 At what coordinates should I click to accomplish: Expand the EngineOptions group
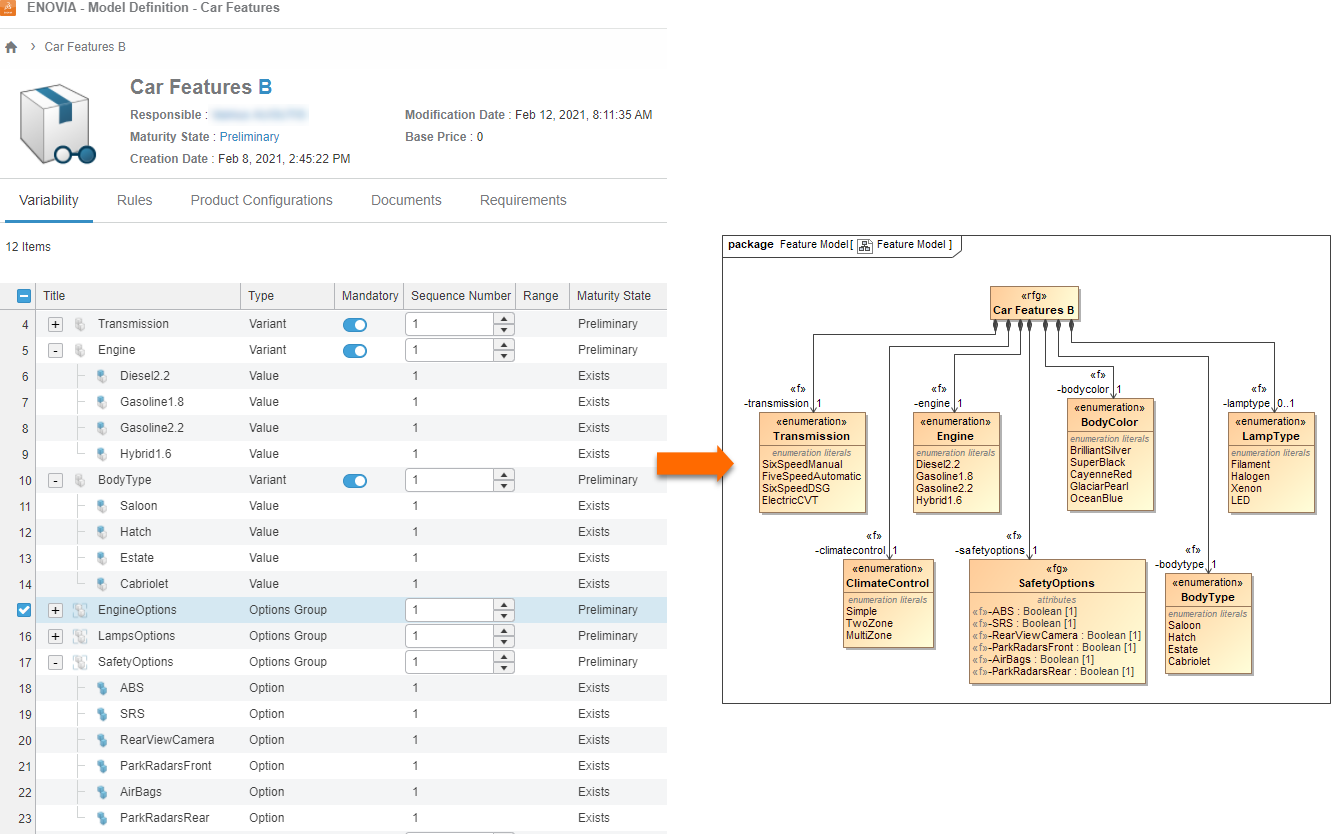(55, 609)
